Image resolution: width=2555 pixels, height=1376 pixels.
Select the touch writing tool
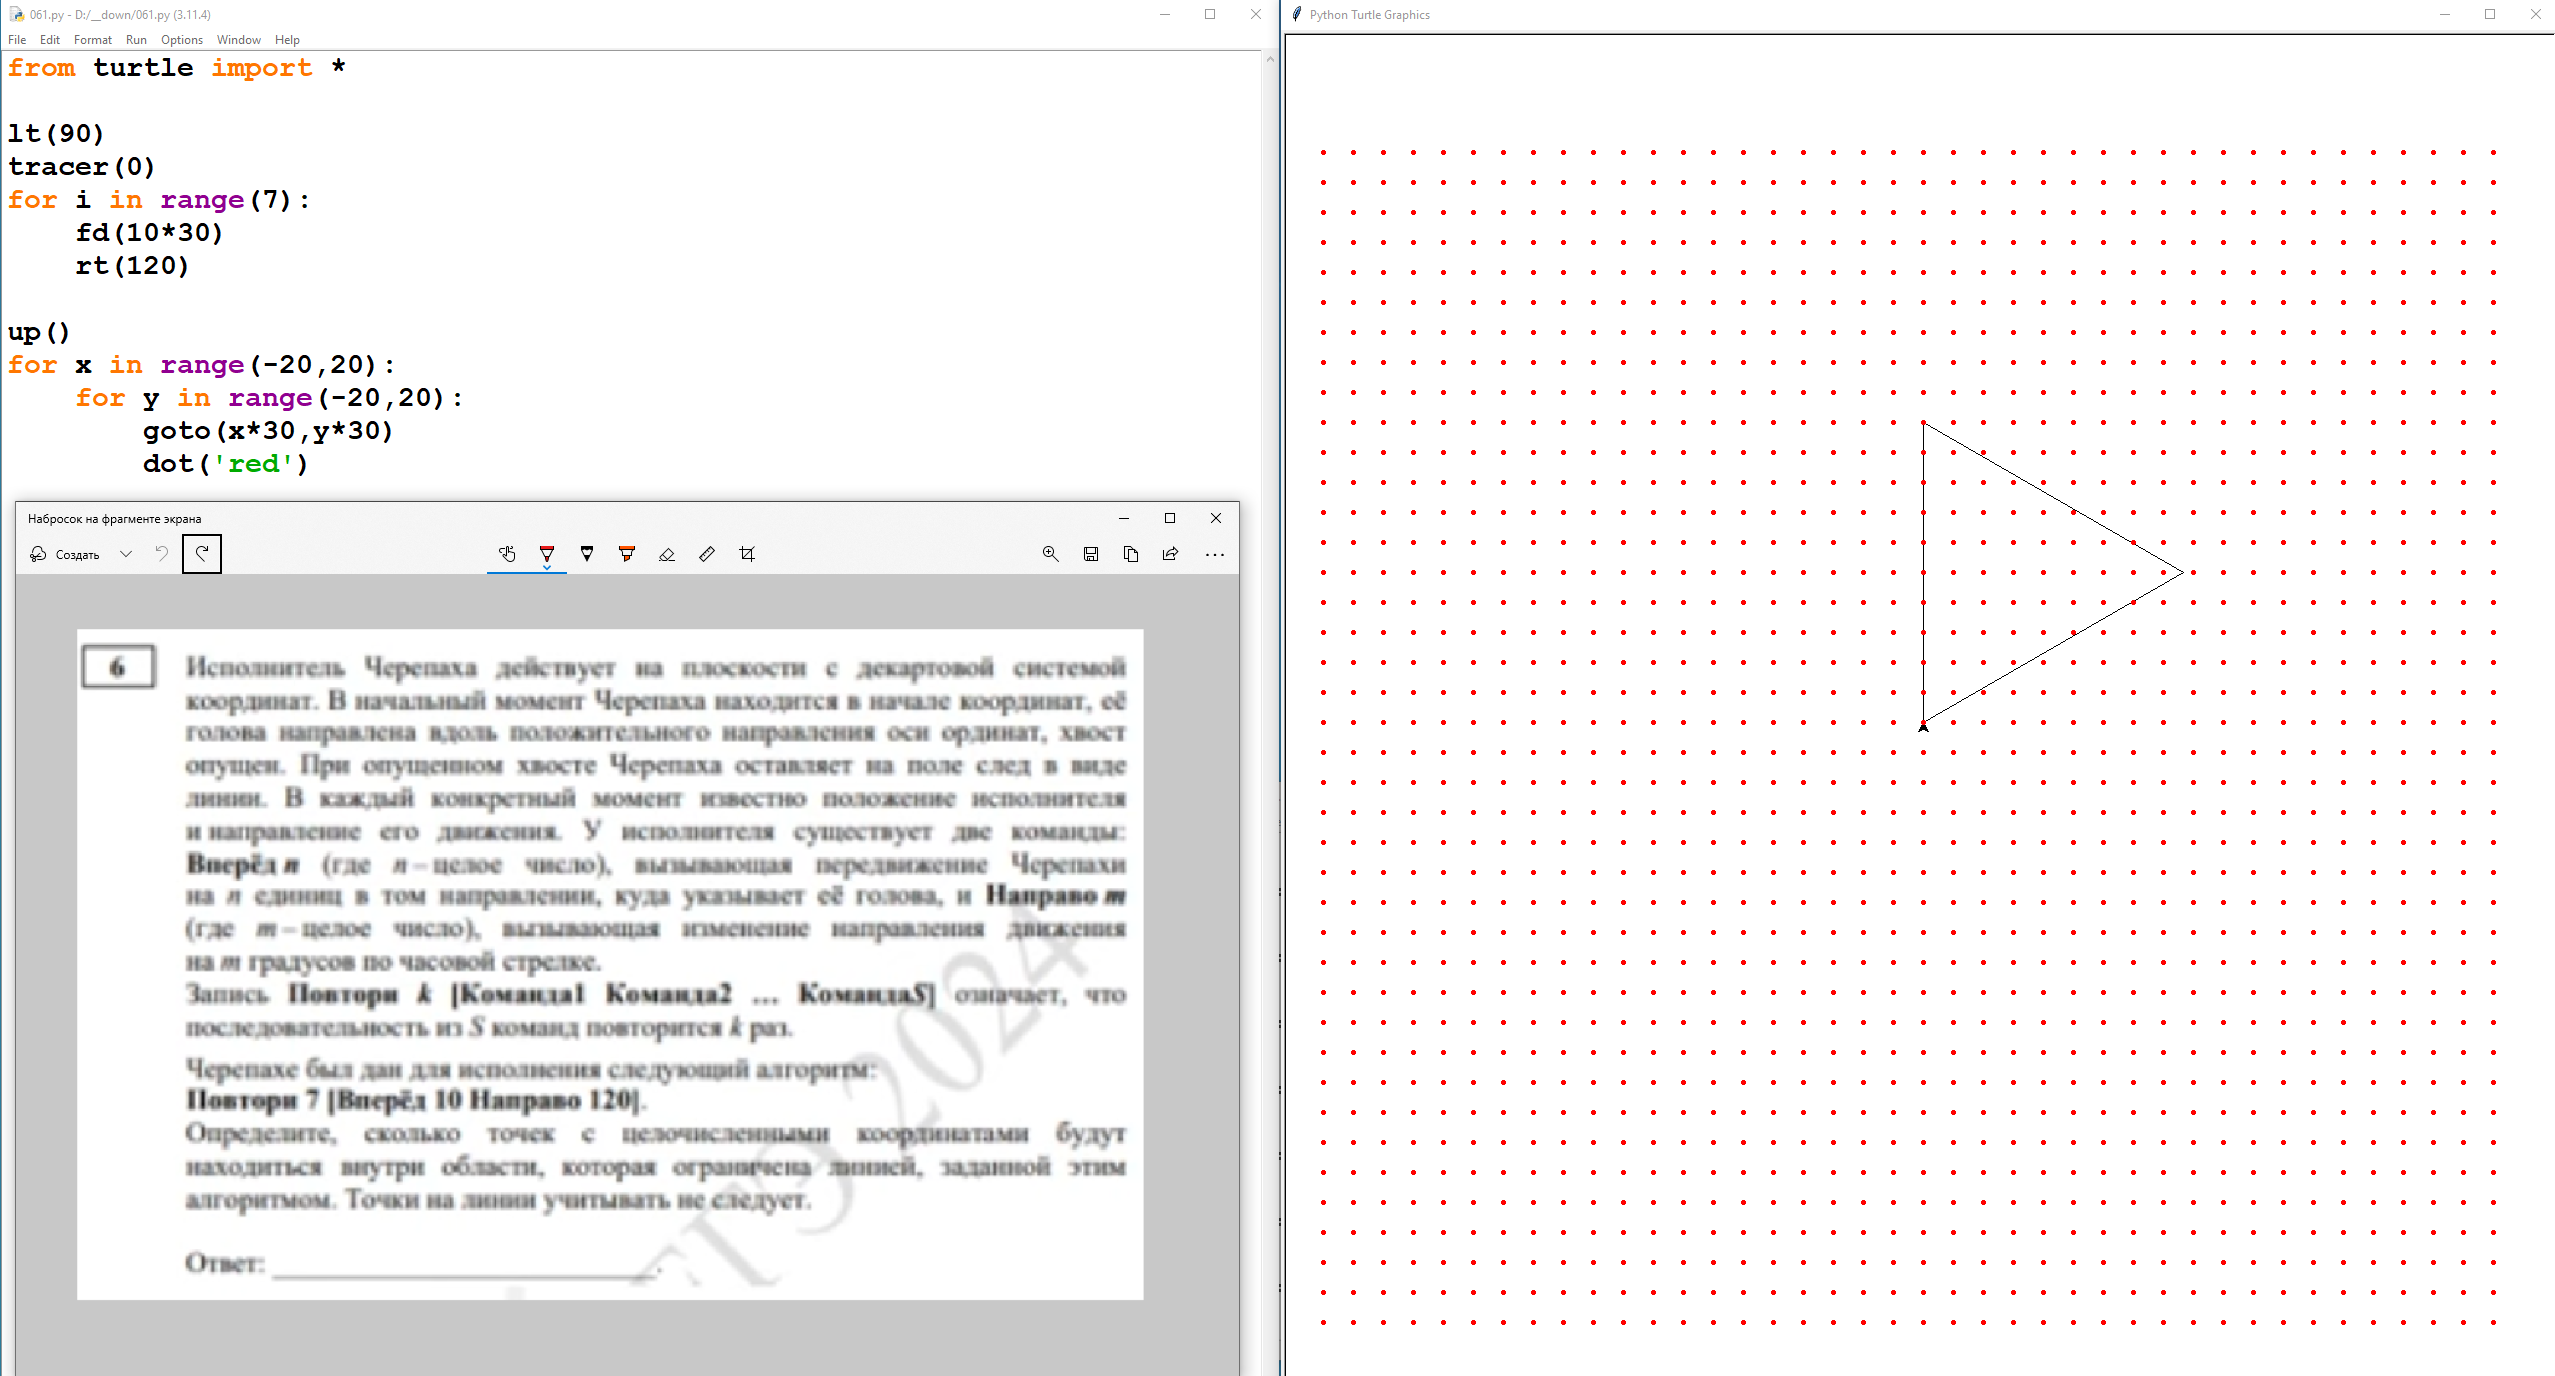pyautogui.click(x=507, y=554)
